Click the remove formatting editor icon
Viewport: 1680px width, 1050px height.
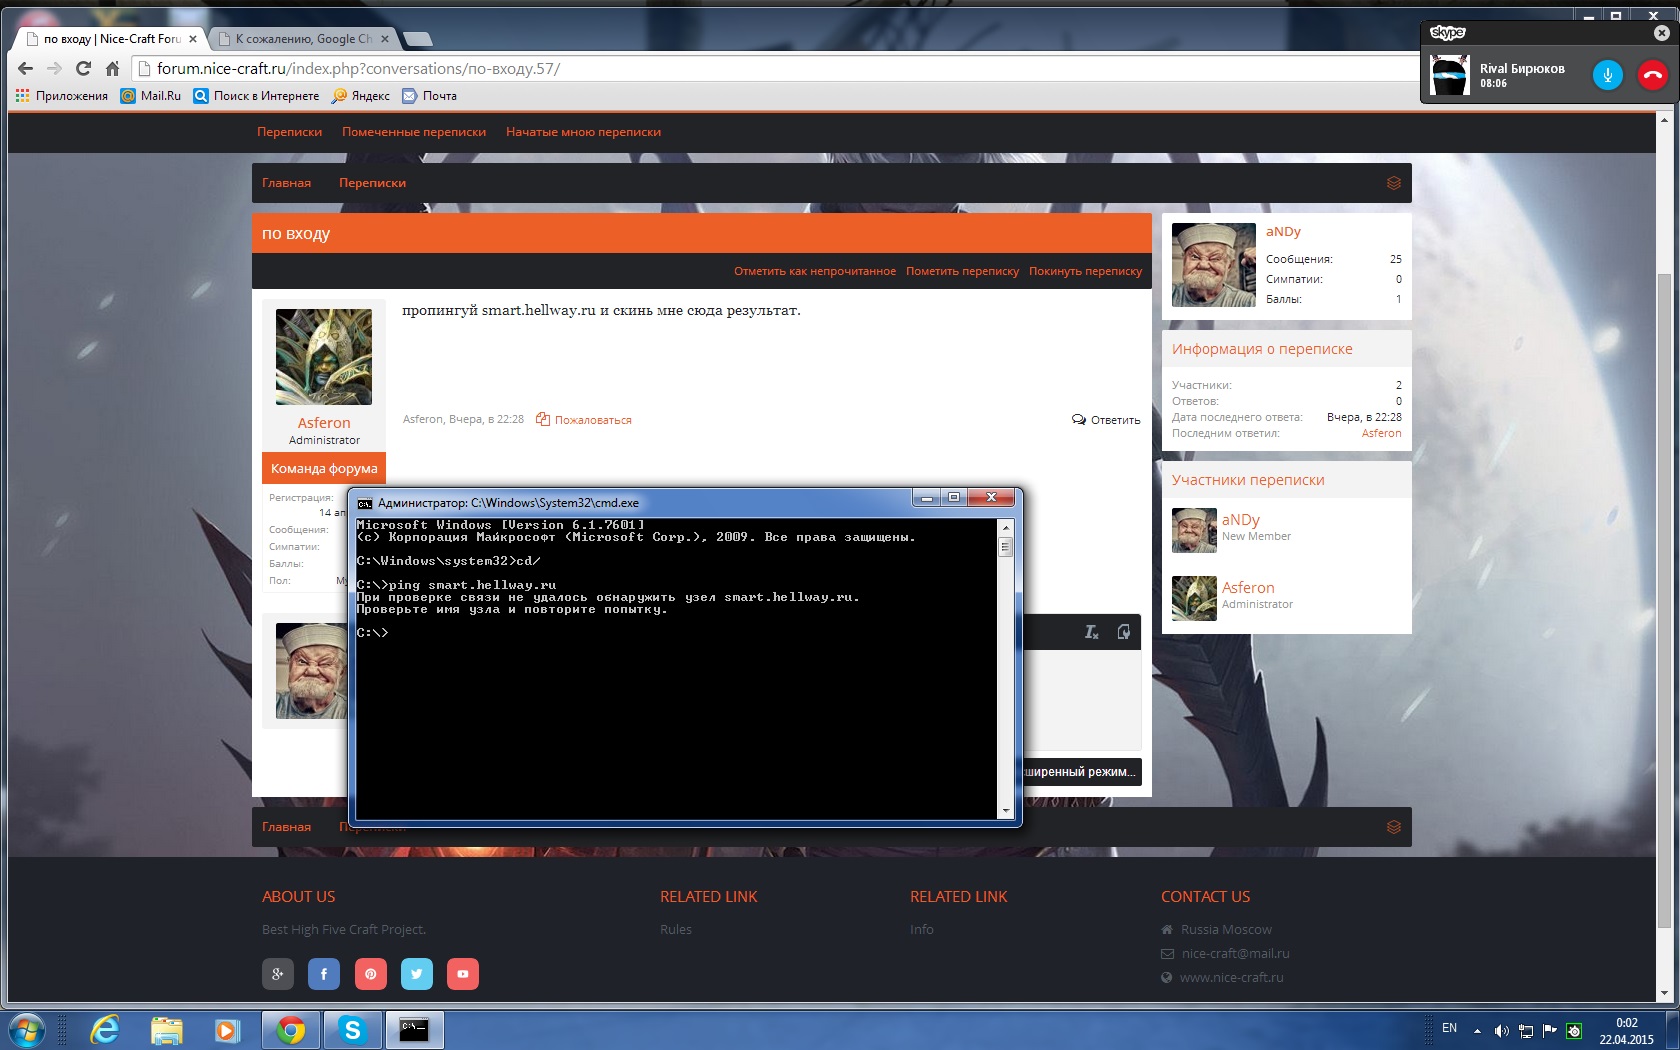pyautogui.click(x=1092, y=632)
